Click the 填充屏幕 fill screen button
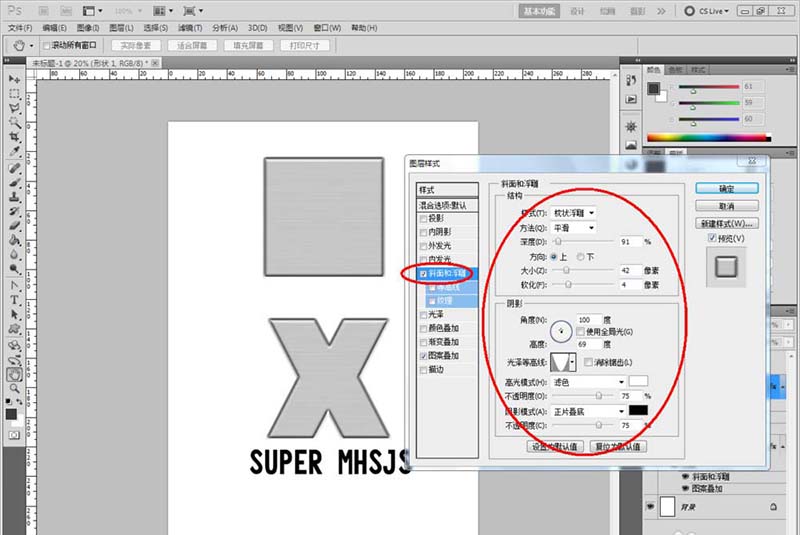800x535 pixels. 248,45
